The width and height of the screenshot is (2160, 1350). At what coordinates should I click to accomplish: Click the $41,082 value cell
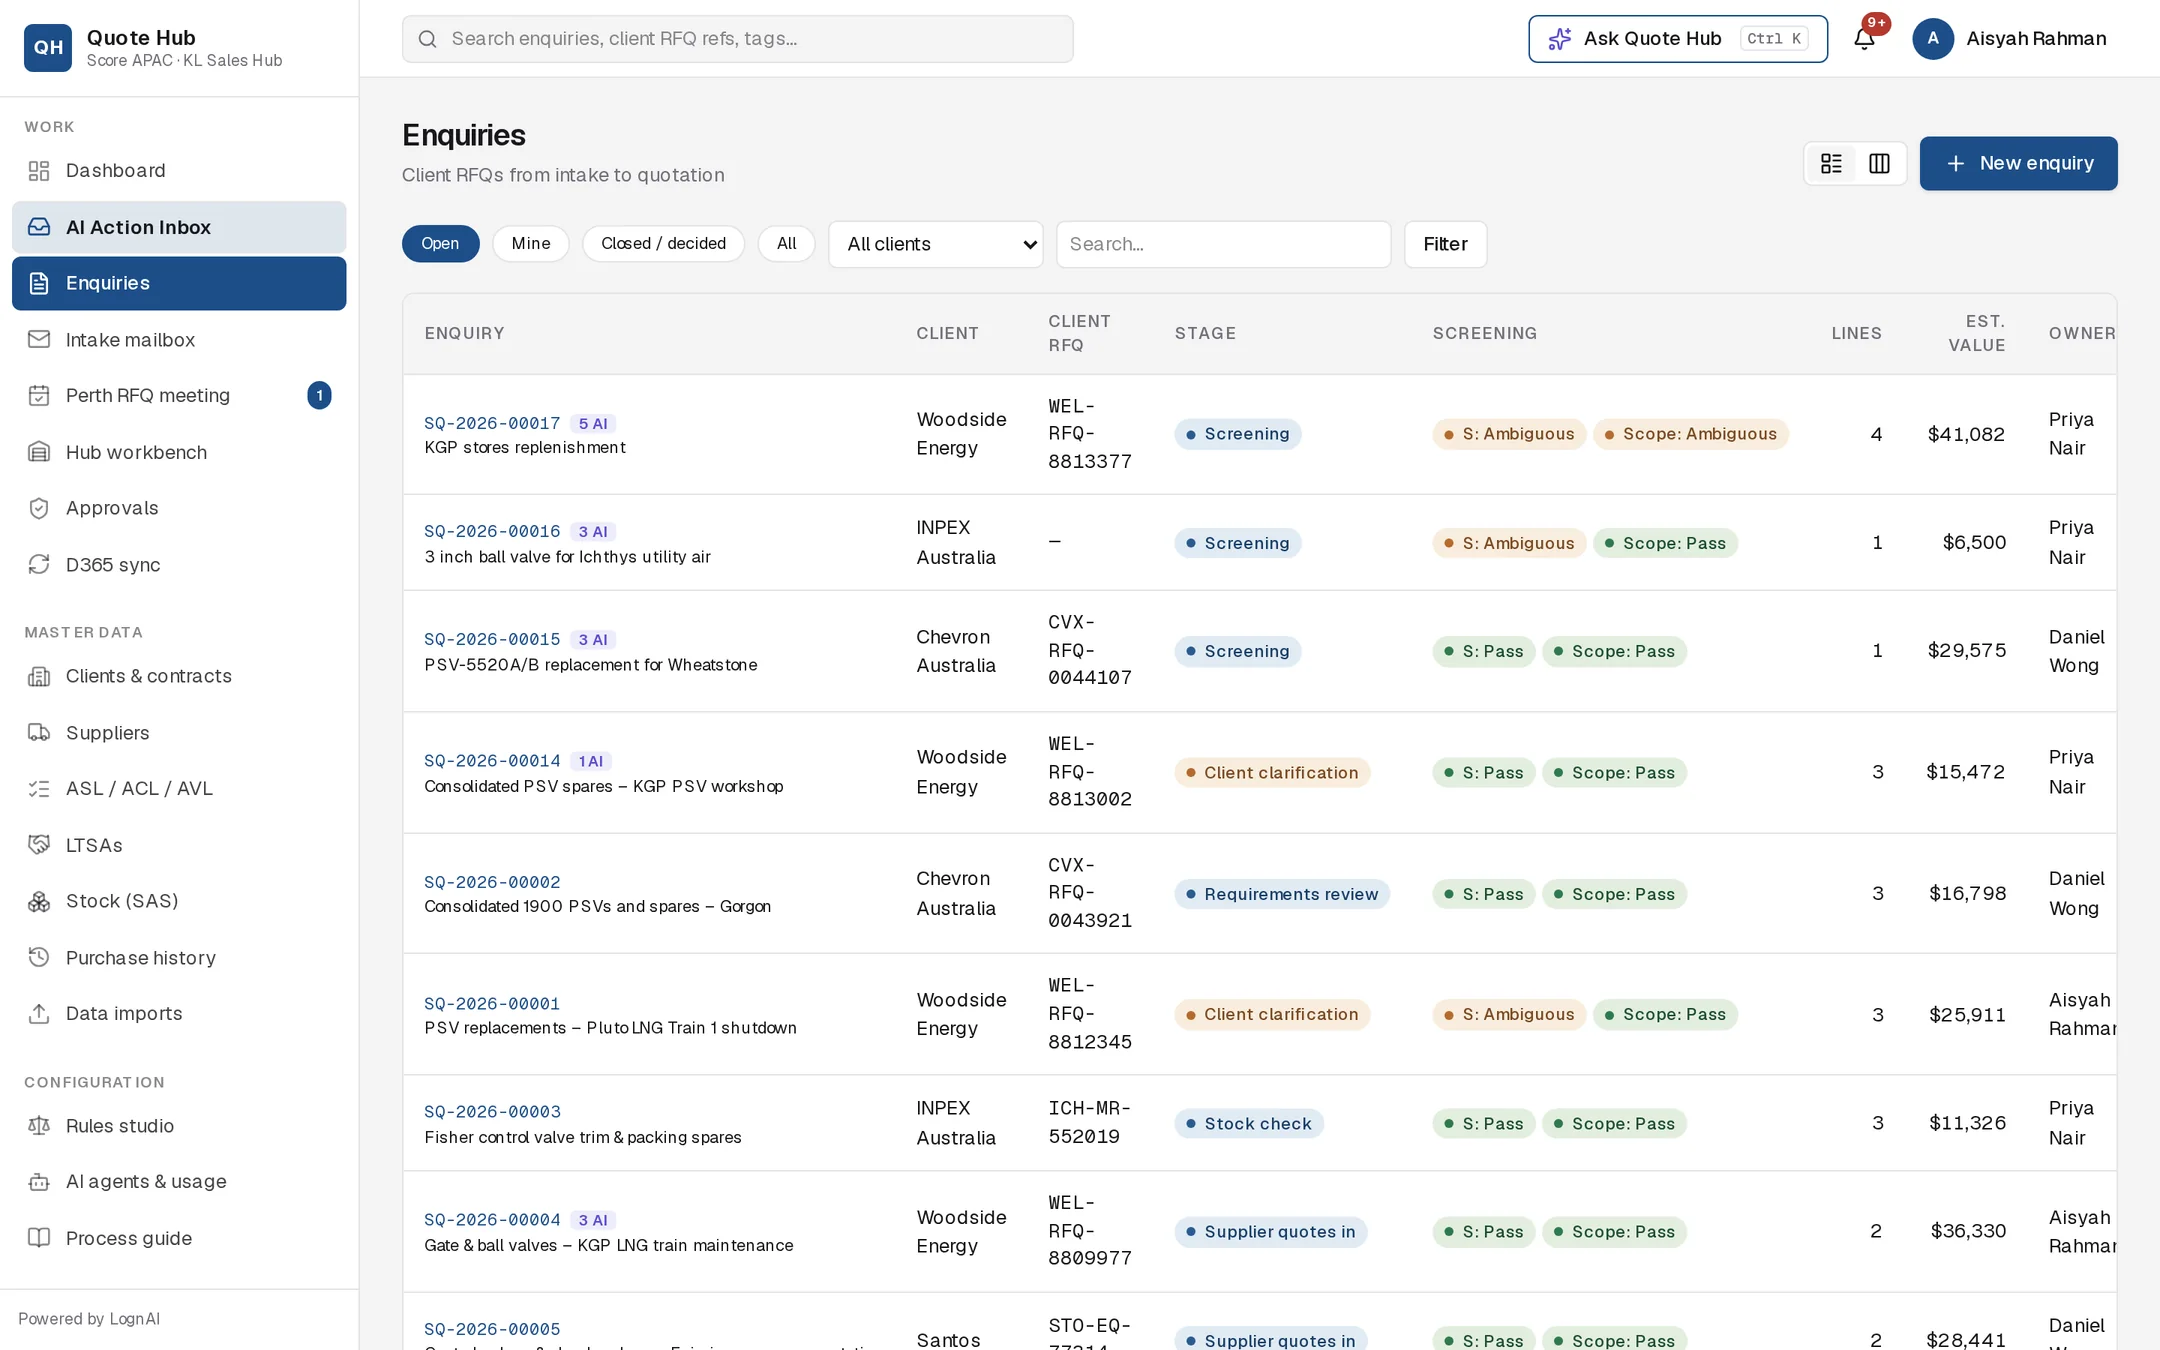pos(1965,435)
